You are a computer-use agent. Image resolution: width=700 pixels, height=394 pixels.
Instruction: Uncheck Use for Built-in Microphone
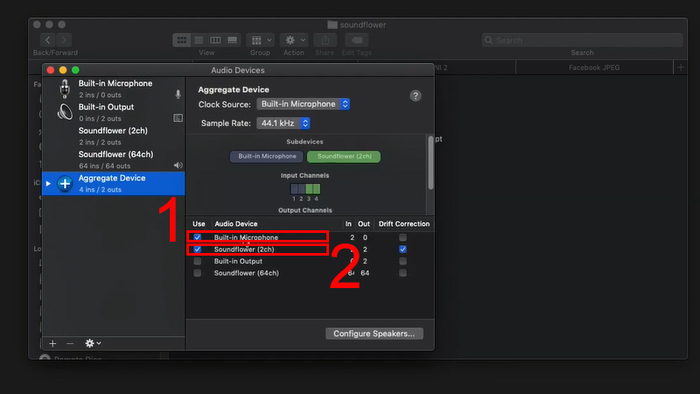coord(197,237)
